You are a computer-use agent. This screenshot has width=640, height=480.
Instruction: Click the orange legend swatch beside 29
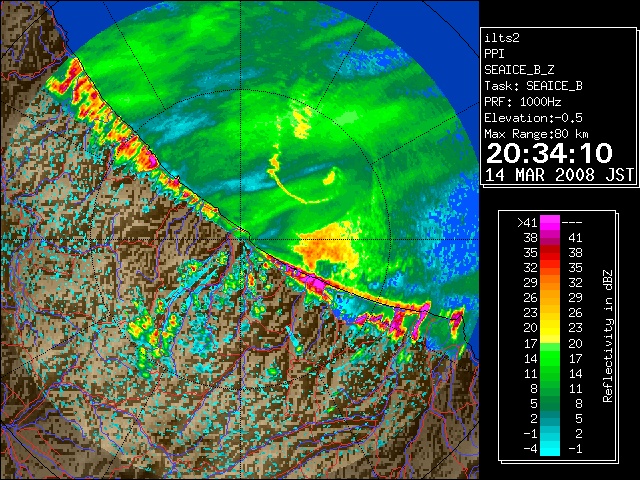[550, 282]
